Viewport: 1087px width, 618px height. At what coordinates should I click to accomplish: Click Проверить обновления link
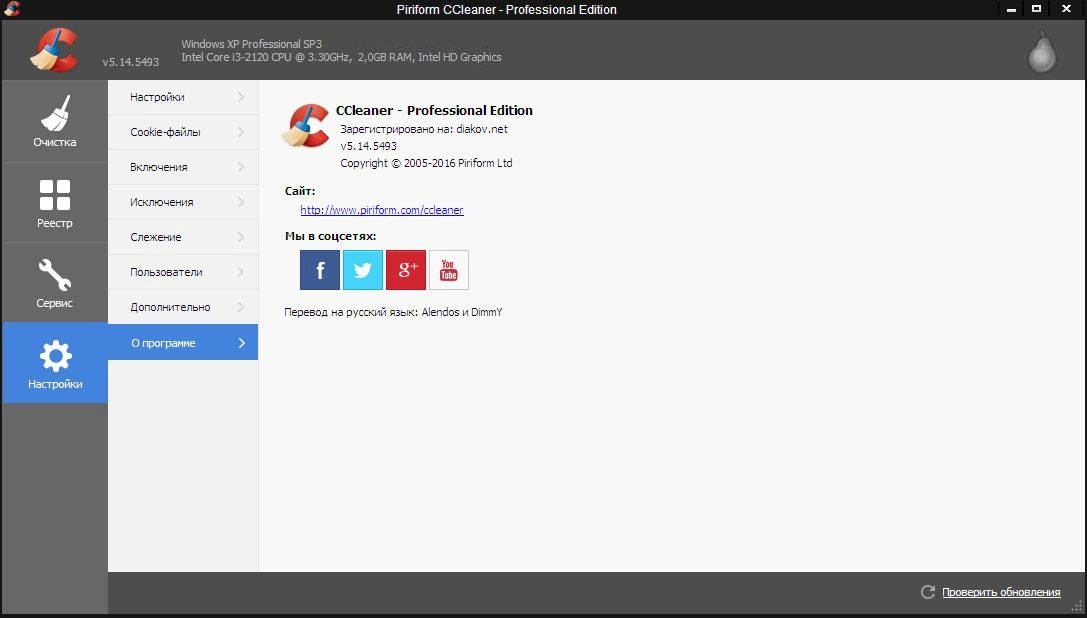(1001, 592)
